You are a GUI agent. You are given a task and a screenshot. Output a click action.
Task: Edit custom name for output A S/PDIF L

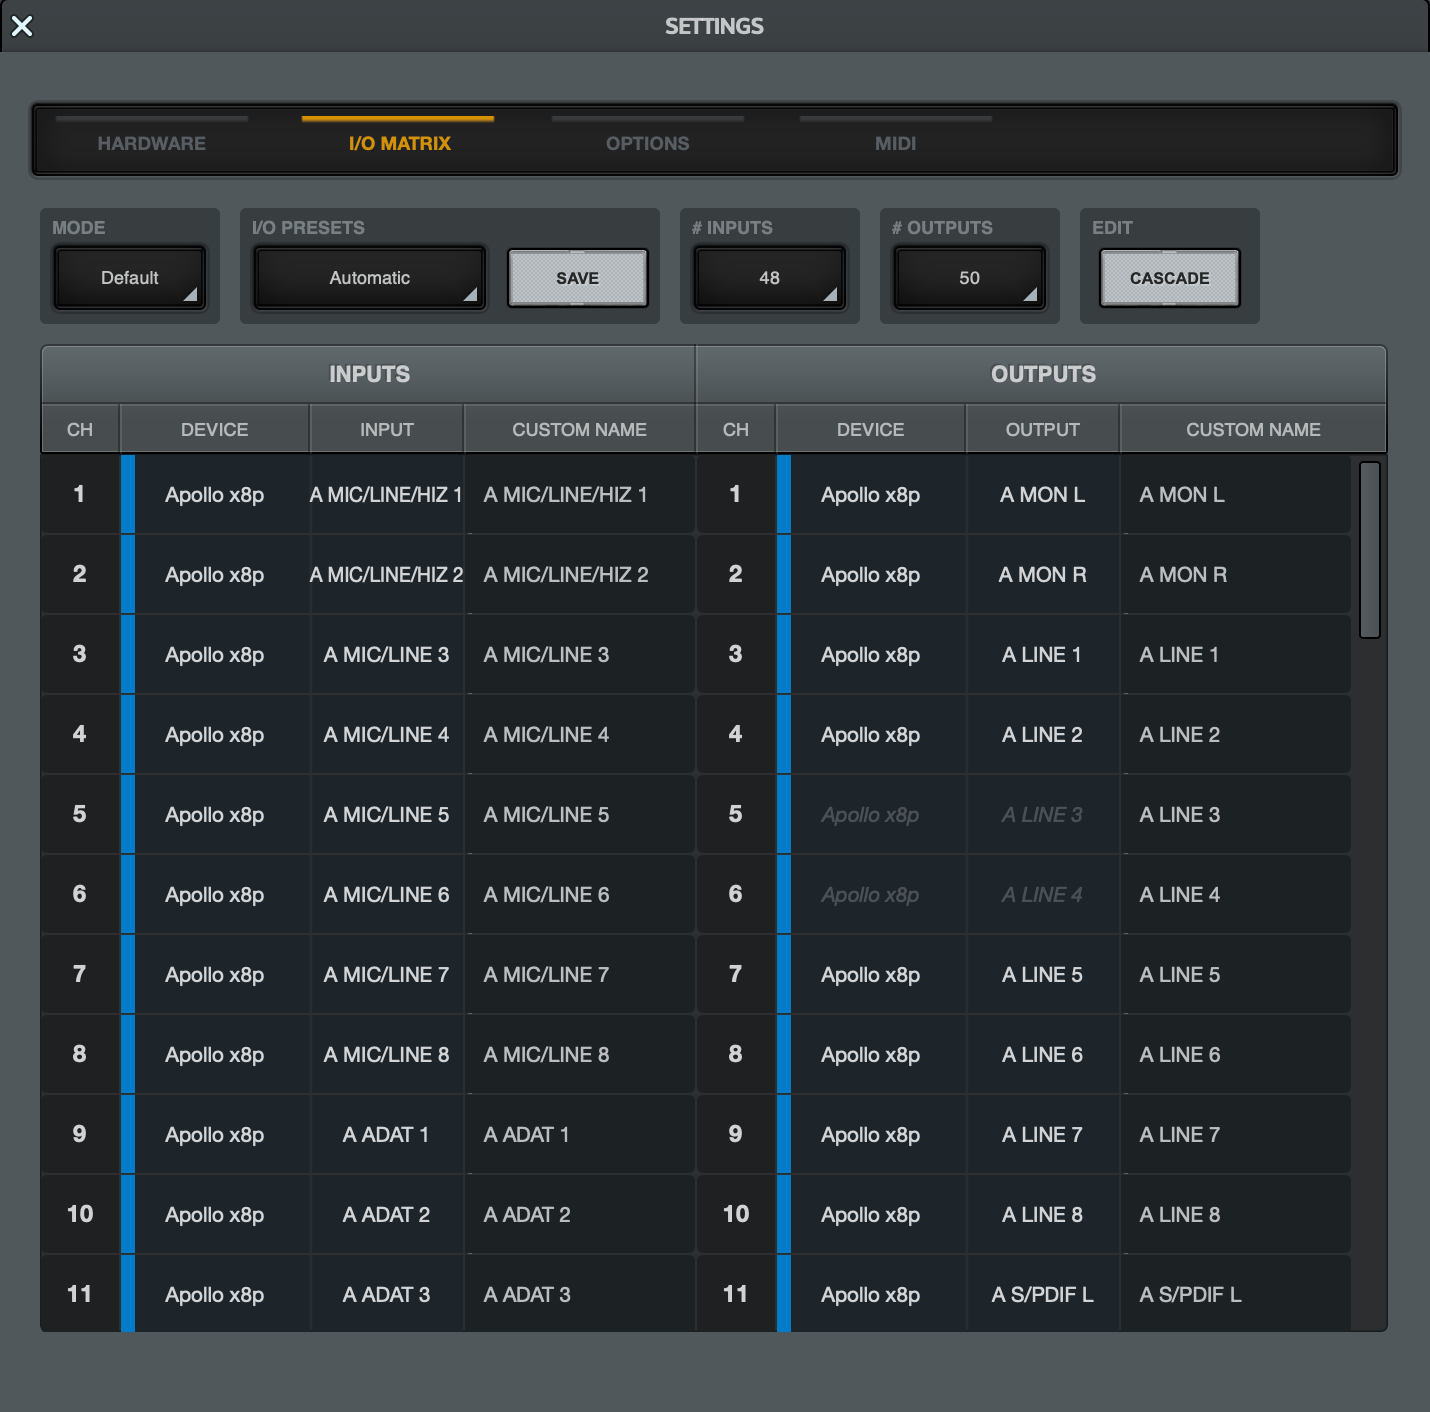(x=1234, y=1295)
